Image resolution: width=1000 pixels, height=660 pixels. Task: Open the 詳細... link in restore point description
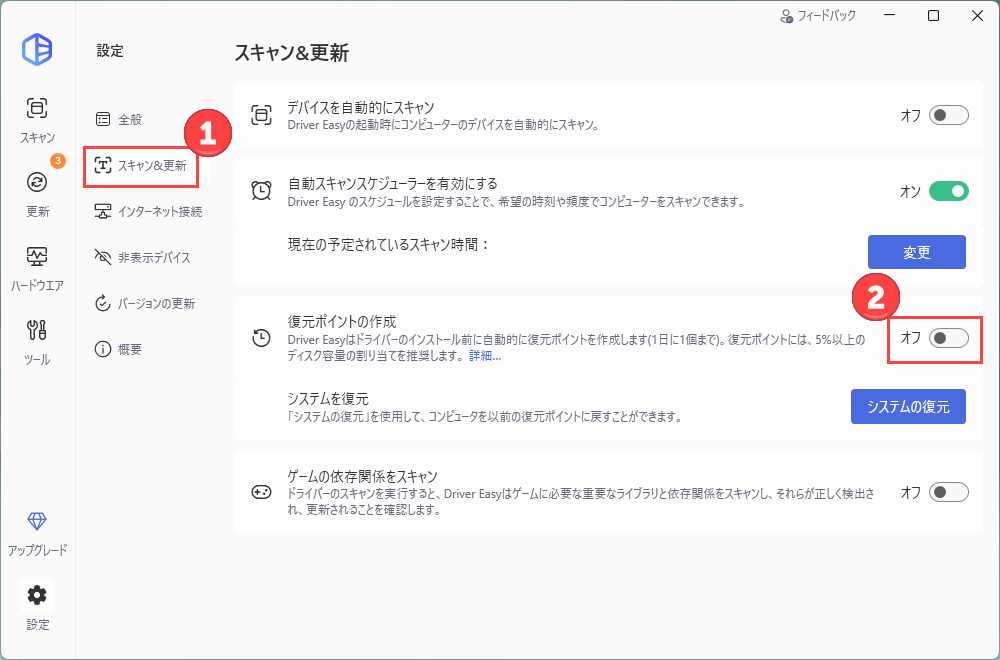click(x=485, y=356)
